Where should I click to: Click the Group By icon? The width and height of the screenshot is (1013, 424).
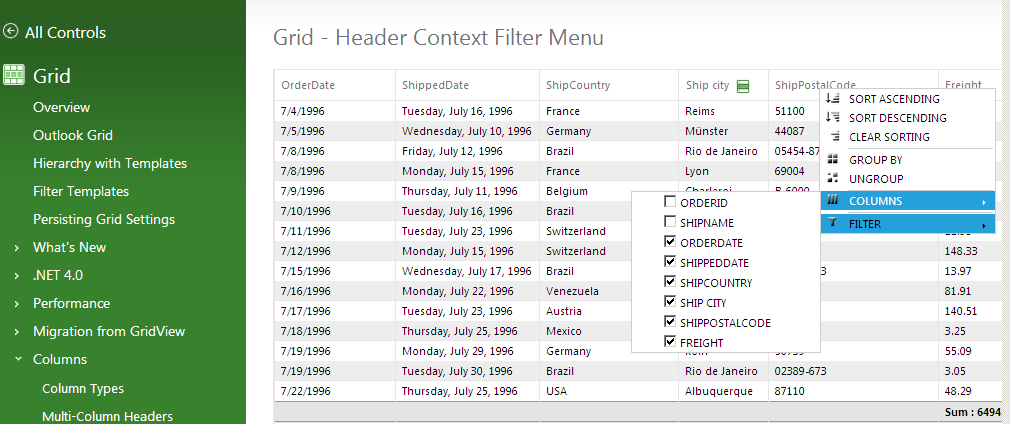tap(833, 160)
